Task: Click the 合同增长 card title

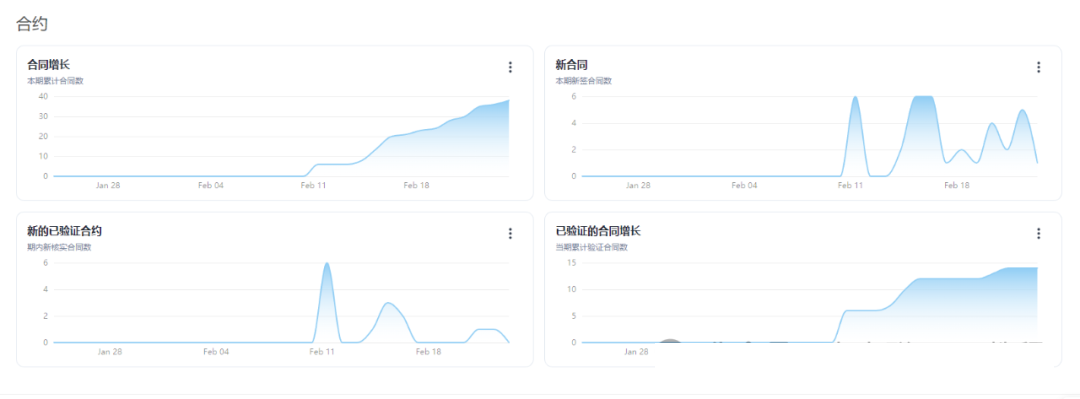Action: click(48, 65)
